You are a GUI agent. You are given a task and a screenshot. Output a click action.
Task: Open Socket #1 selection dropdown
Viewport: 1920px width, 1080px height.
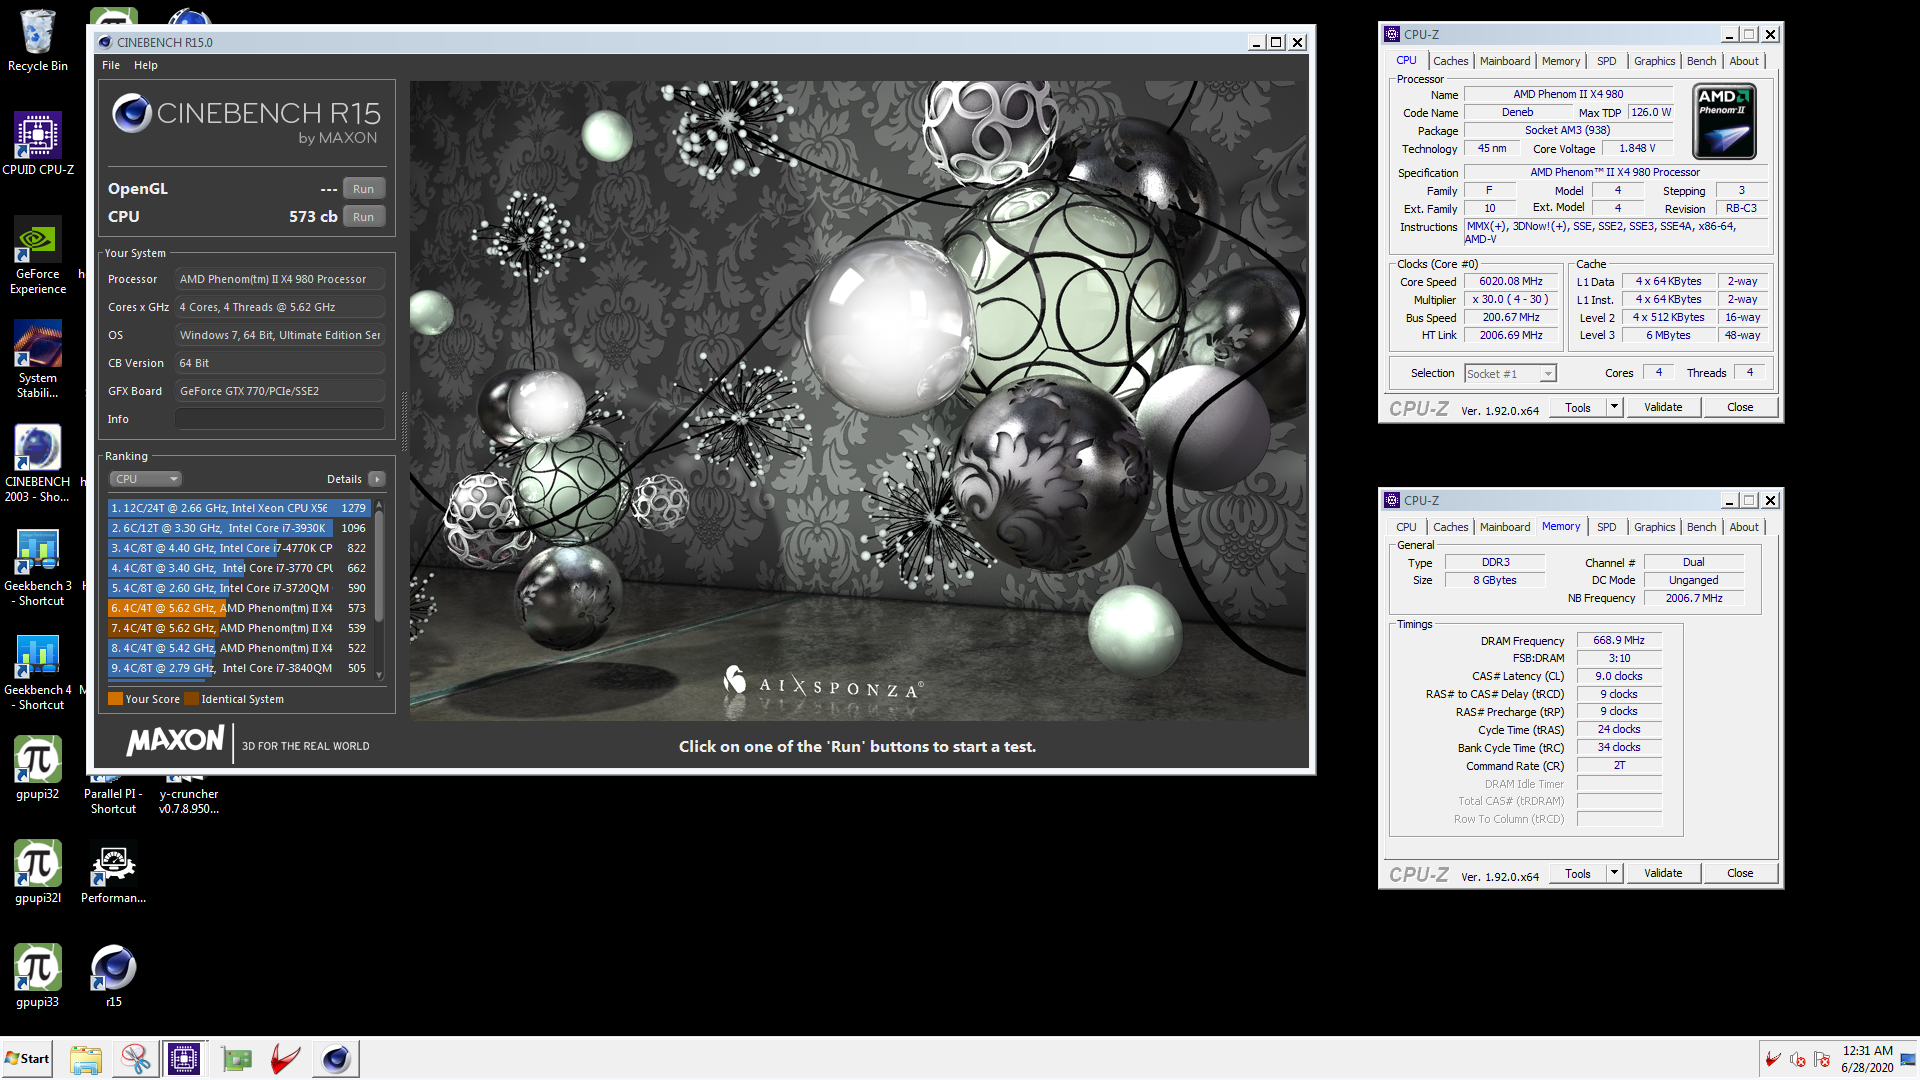pyautogui.click(x=1510, y=374)
